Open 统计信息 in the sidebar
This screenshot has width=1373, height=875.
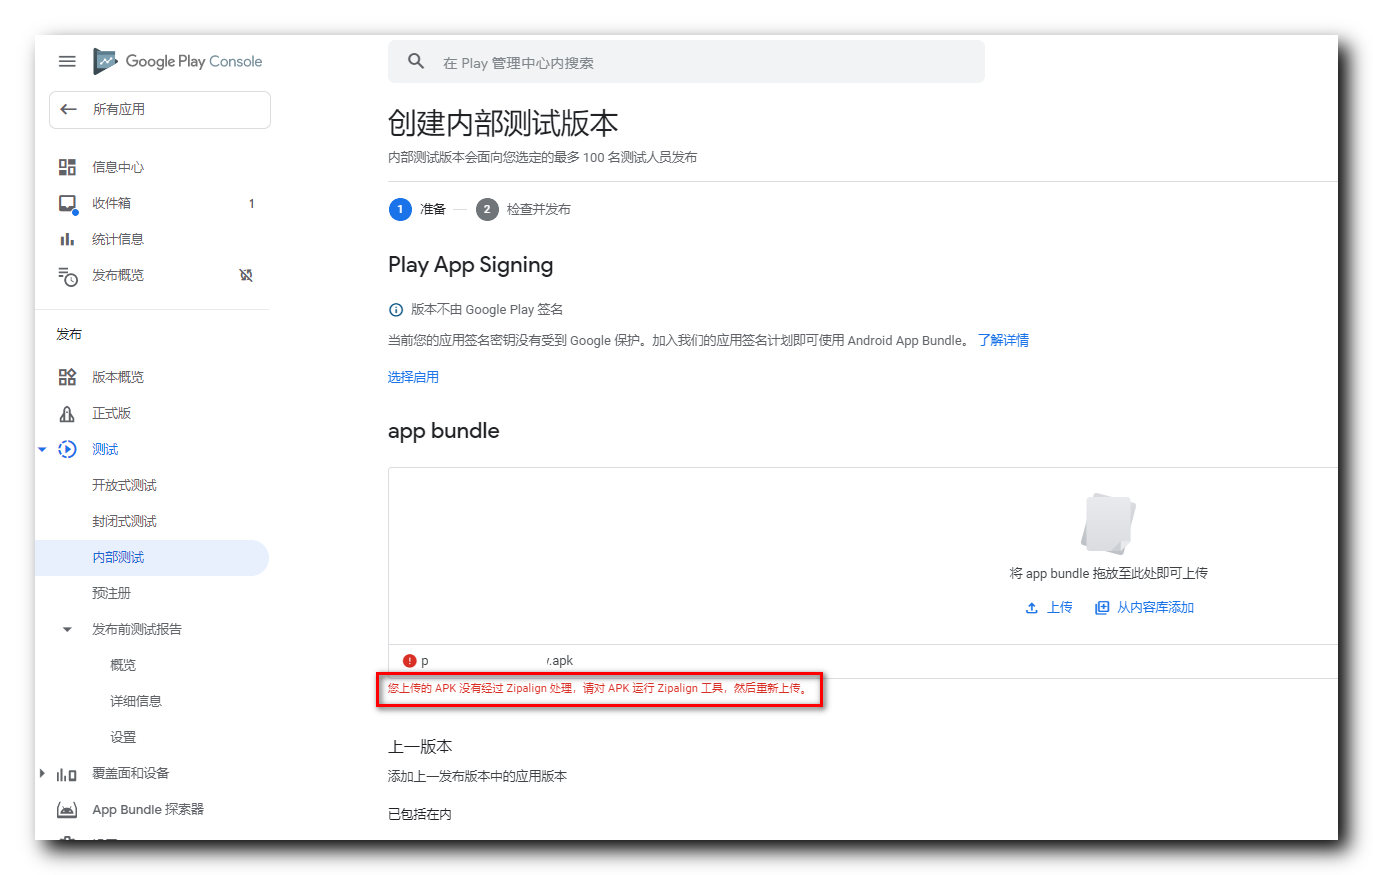118,239
